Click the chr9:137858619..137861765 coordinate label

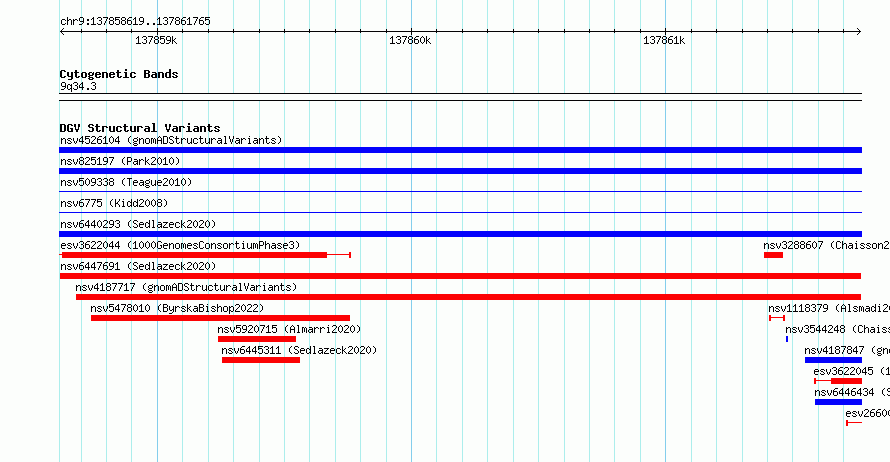coord(135,21)
